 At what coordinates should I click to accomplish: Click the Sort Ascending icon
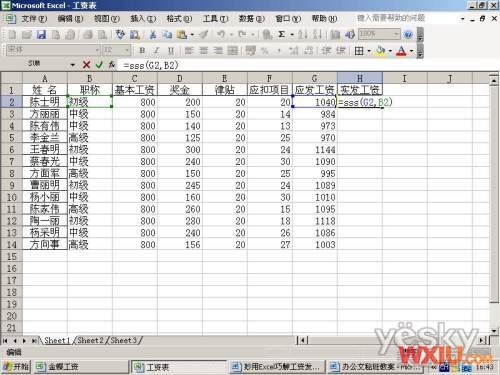tap(303, 34)
